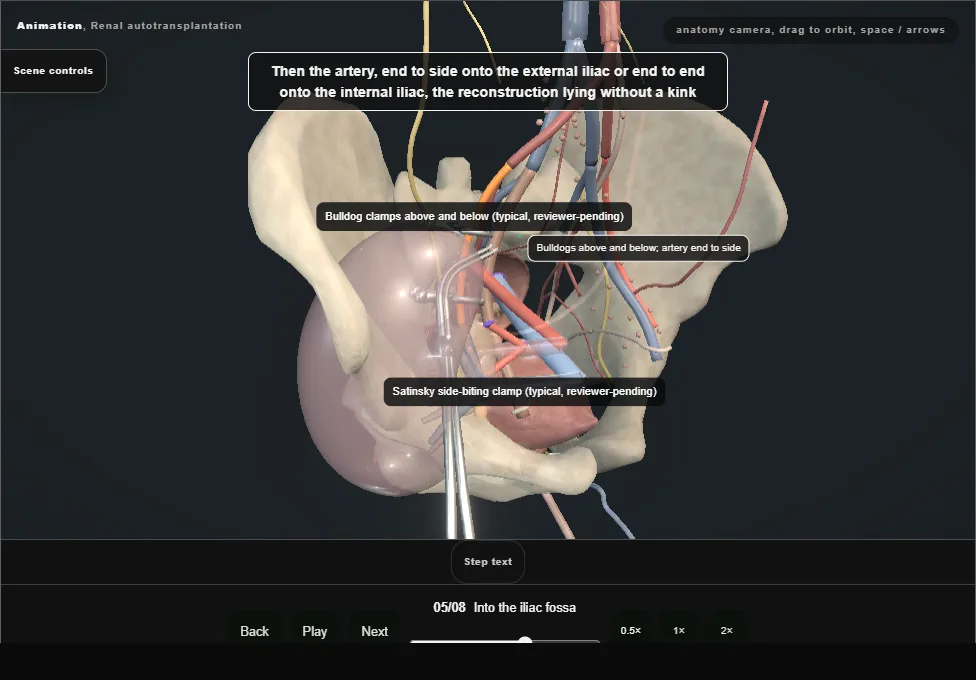Go to previous step with Back

(x=255, y=631)
